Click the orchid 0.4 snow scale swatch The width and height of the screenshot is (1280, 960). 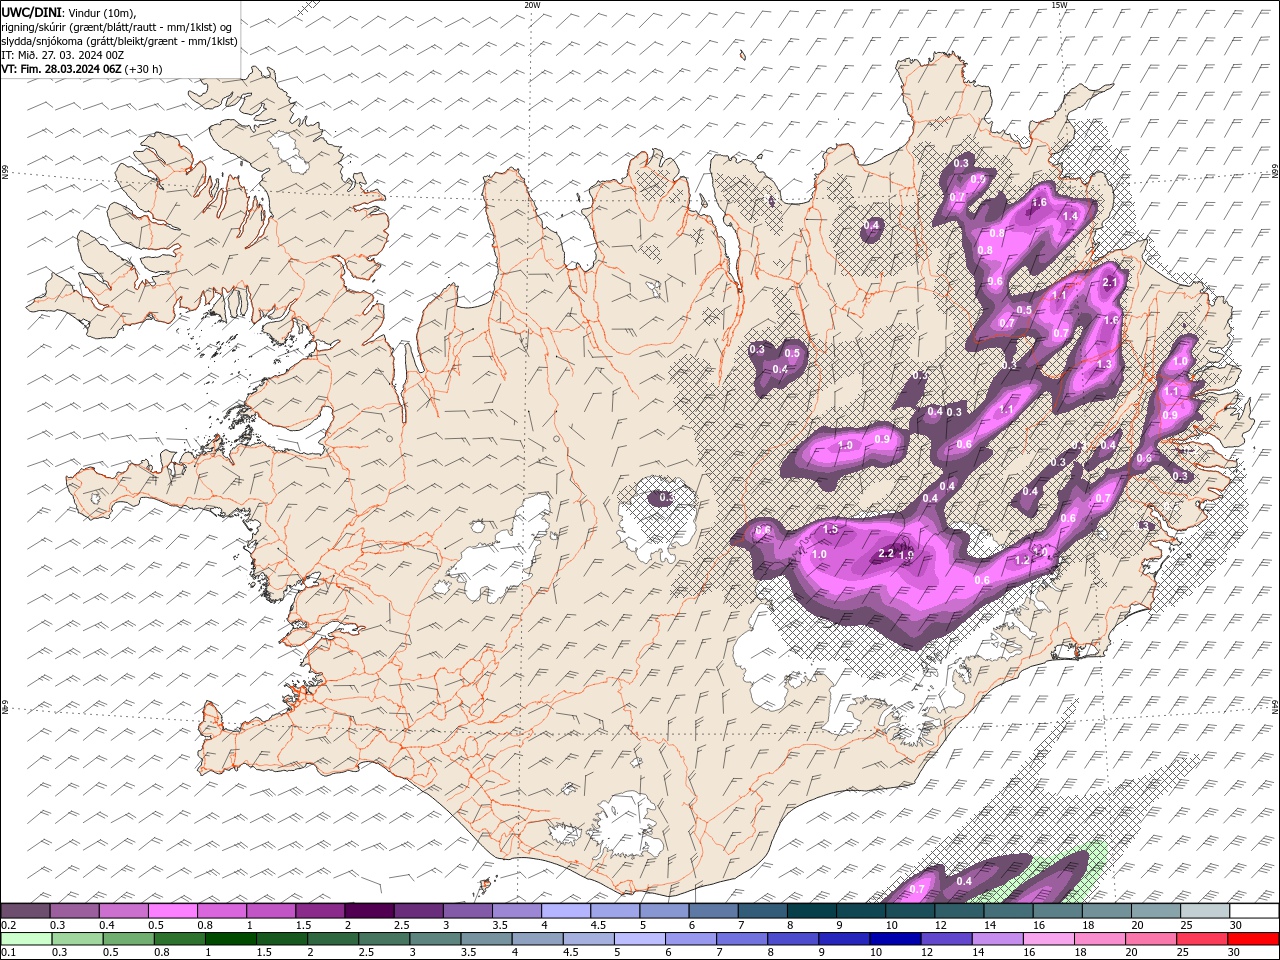(123, 910)
